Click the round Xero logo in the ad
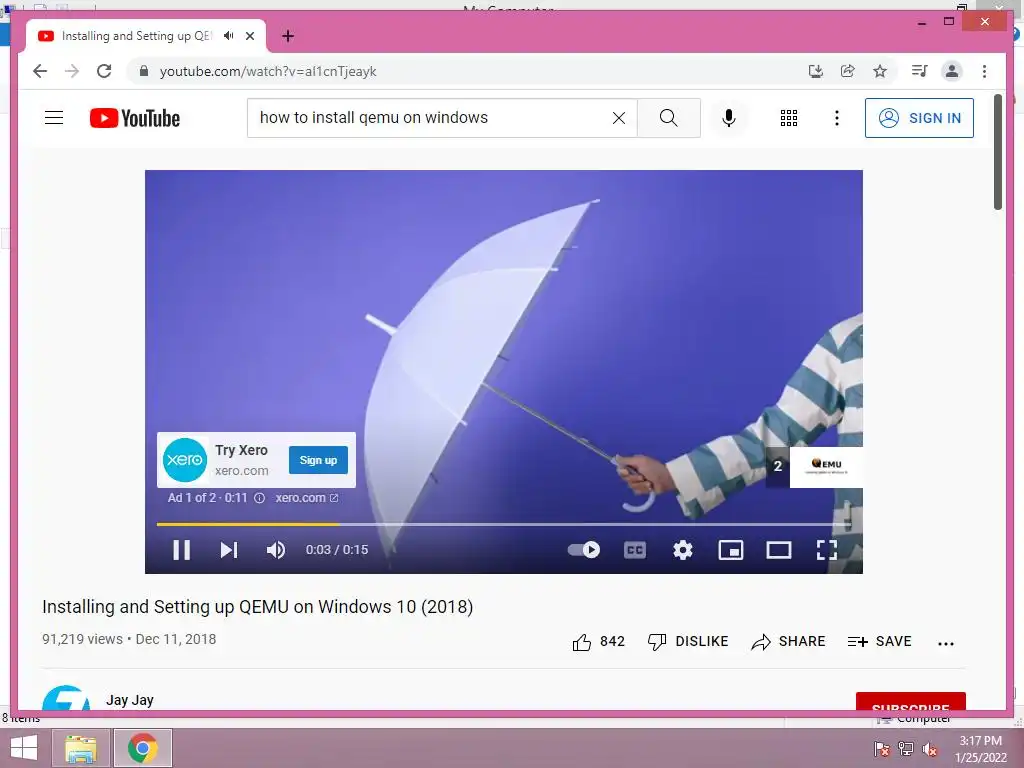 tap(185, 460)
